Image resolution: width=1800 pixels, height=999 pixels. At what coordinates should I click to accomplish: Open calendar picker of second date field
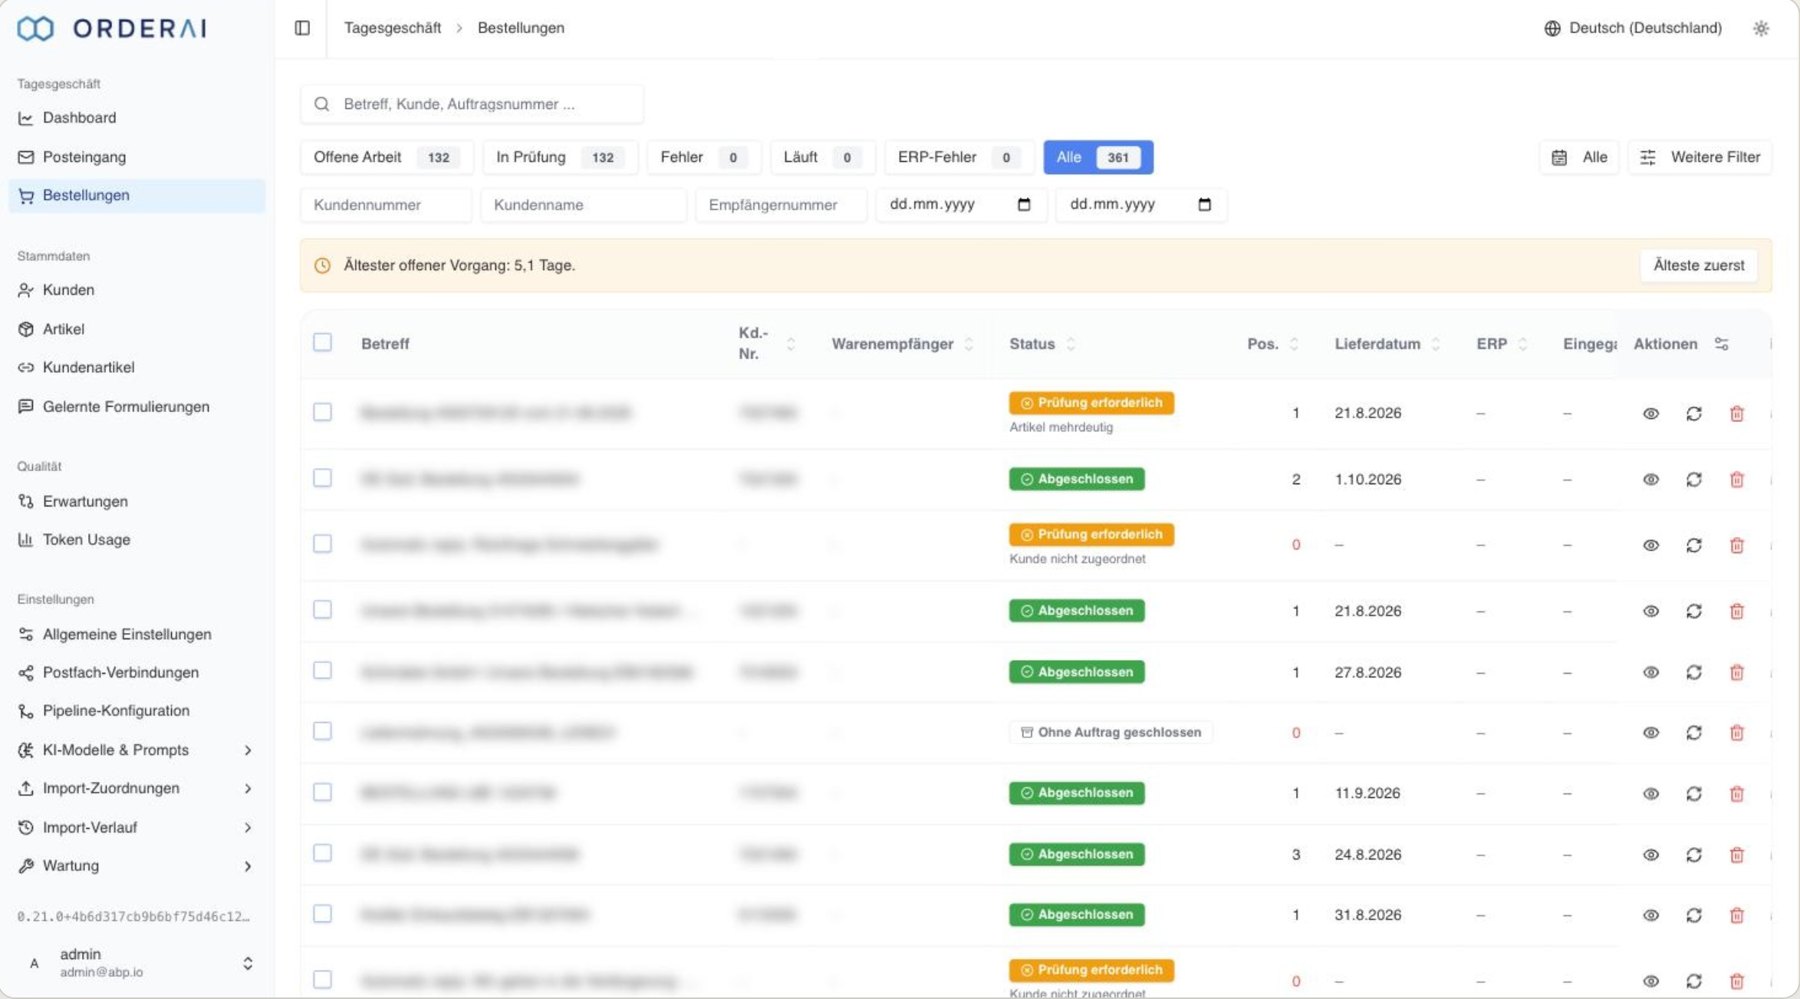coord(1204,204)
